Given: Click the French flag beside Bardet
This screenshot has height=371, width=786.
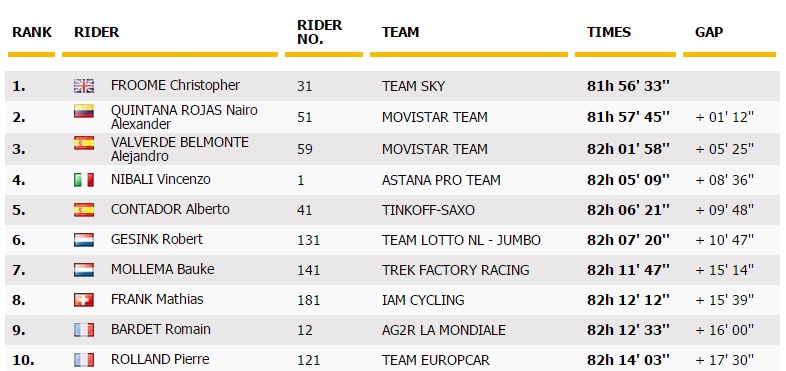Looking at the screenshot, I should pyautogui.click(x=84, y=330).
